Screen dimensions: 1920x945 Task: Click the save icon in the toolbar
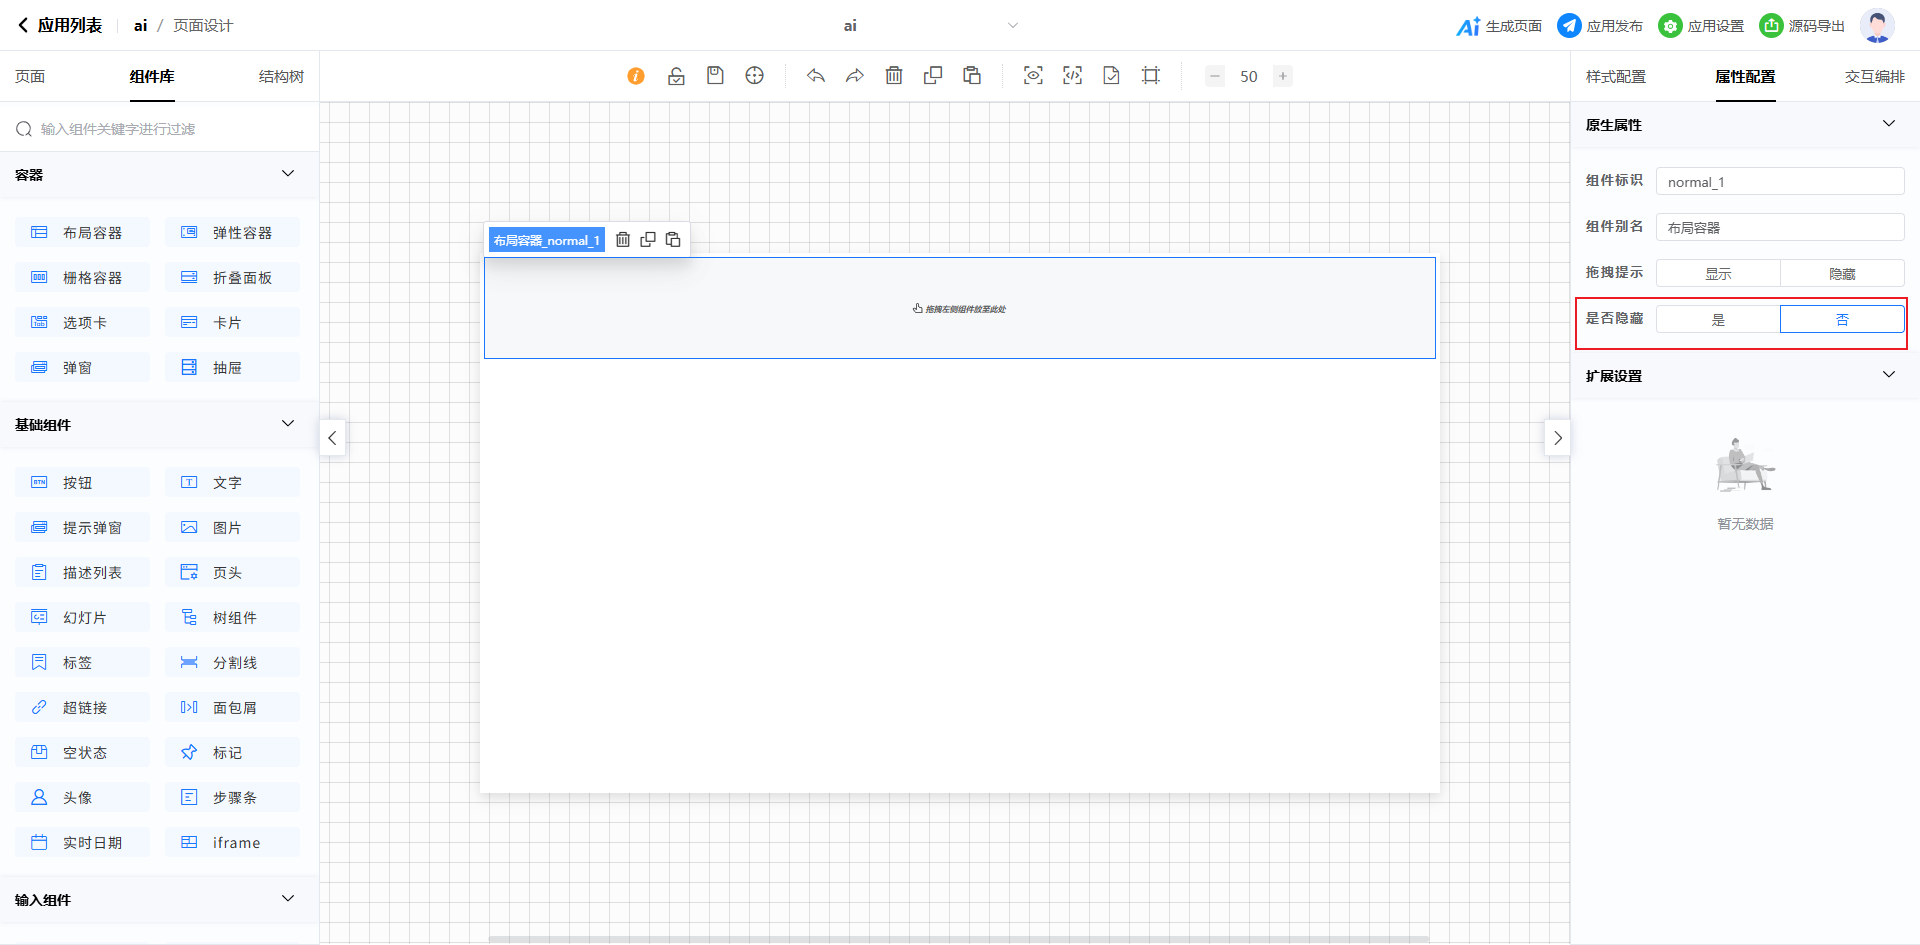[715, 76]
